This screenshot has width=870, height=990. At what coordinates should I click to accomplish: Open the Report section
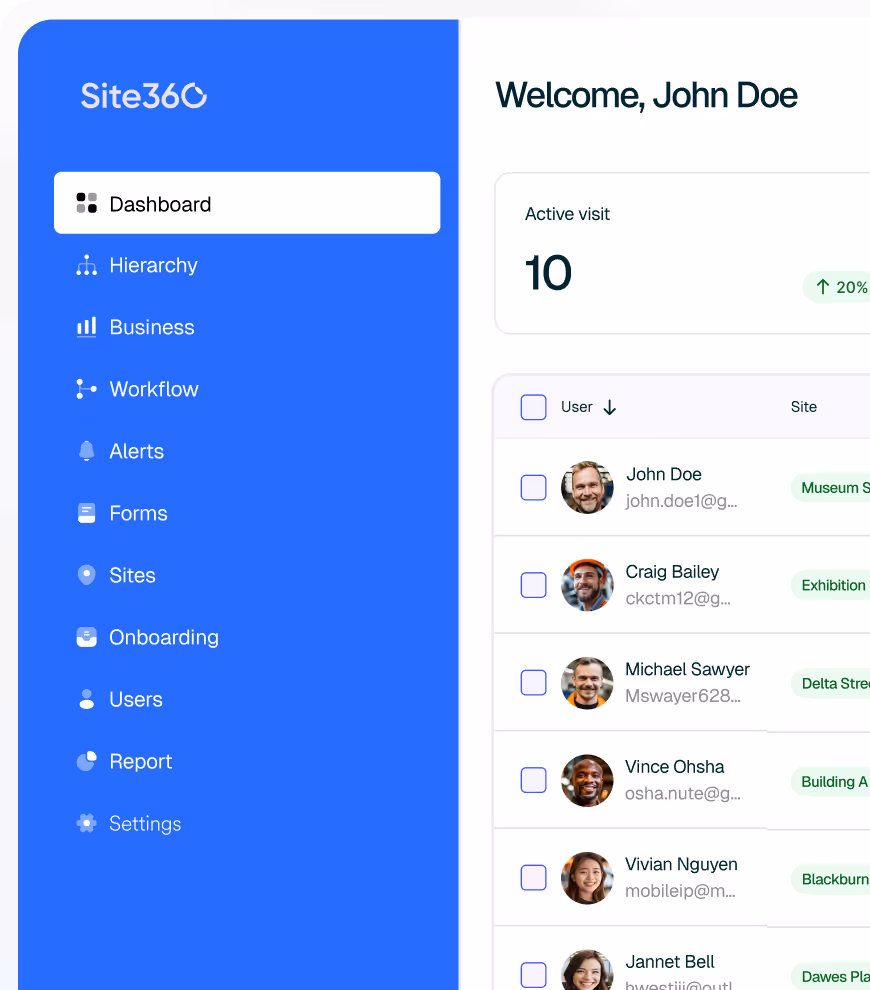[x=247, y=761]
